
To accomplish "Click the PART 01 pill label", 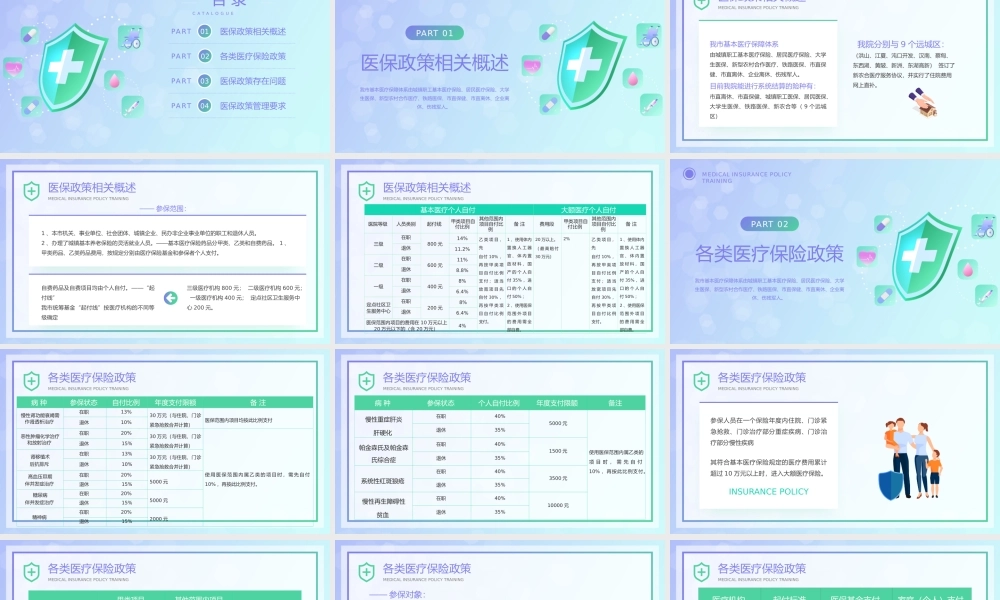I will point(434,33).
